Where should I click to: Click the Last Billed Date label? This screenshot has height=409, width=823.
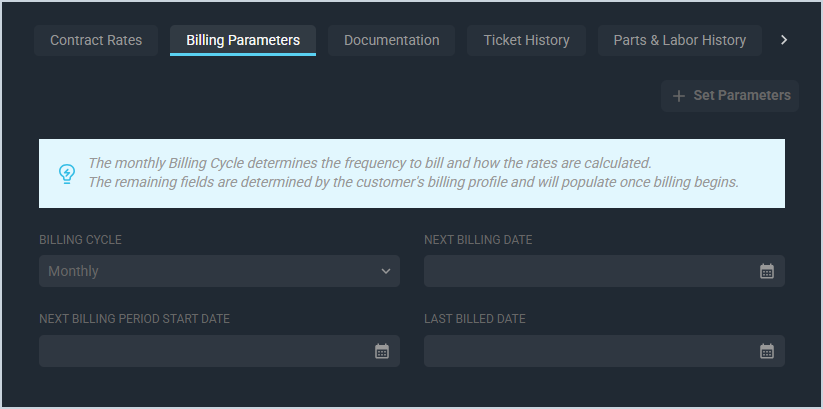pos(475,319)
